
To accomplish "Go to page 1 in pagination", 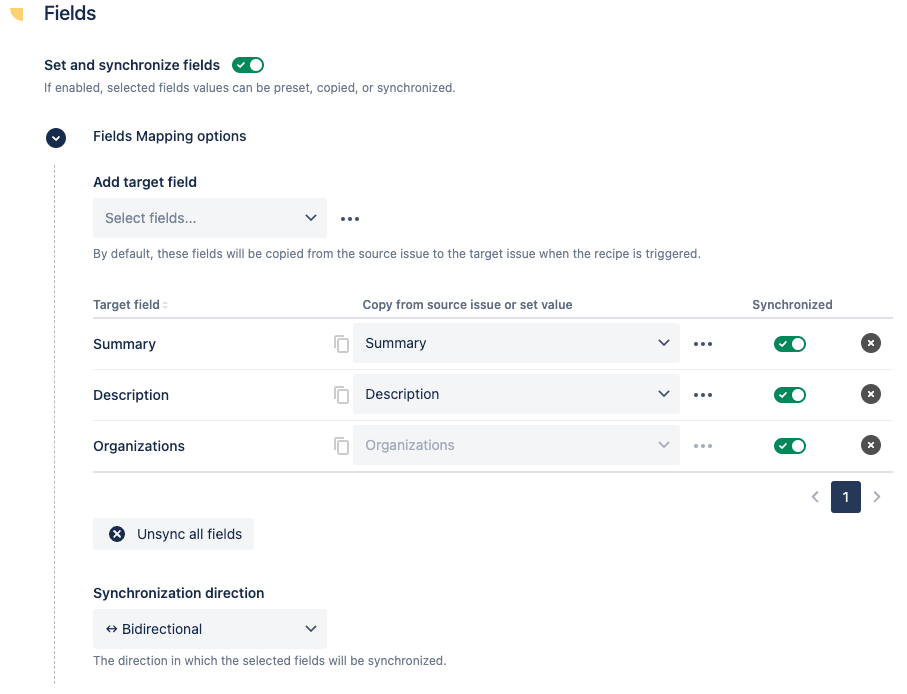I will [x=845, y=497].
